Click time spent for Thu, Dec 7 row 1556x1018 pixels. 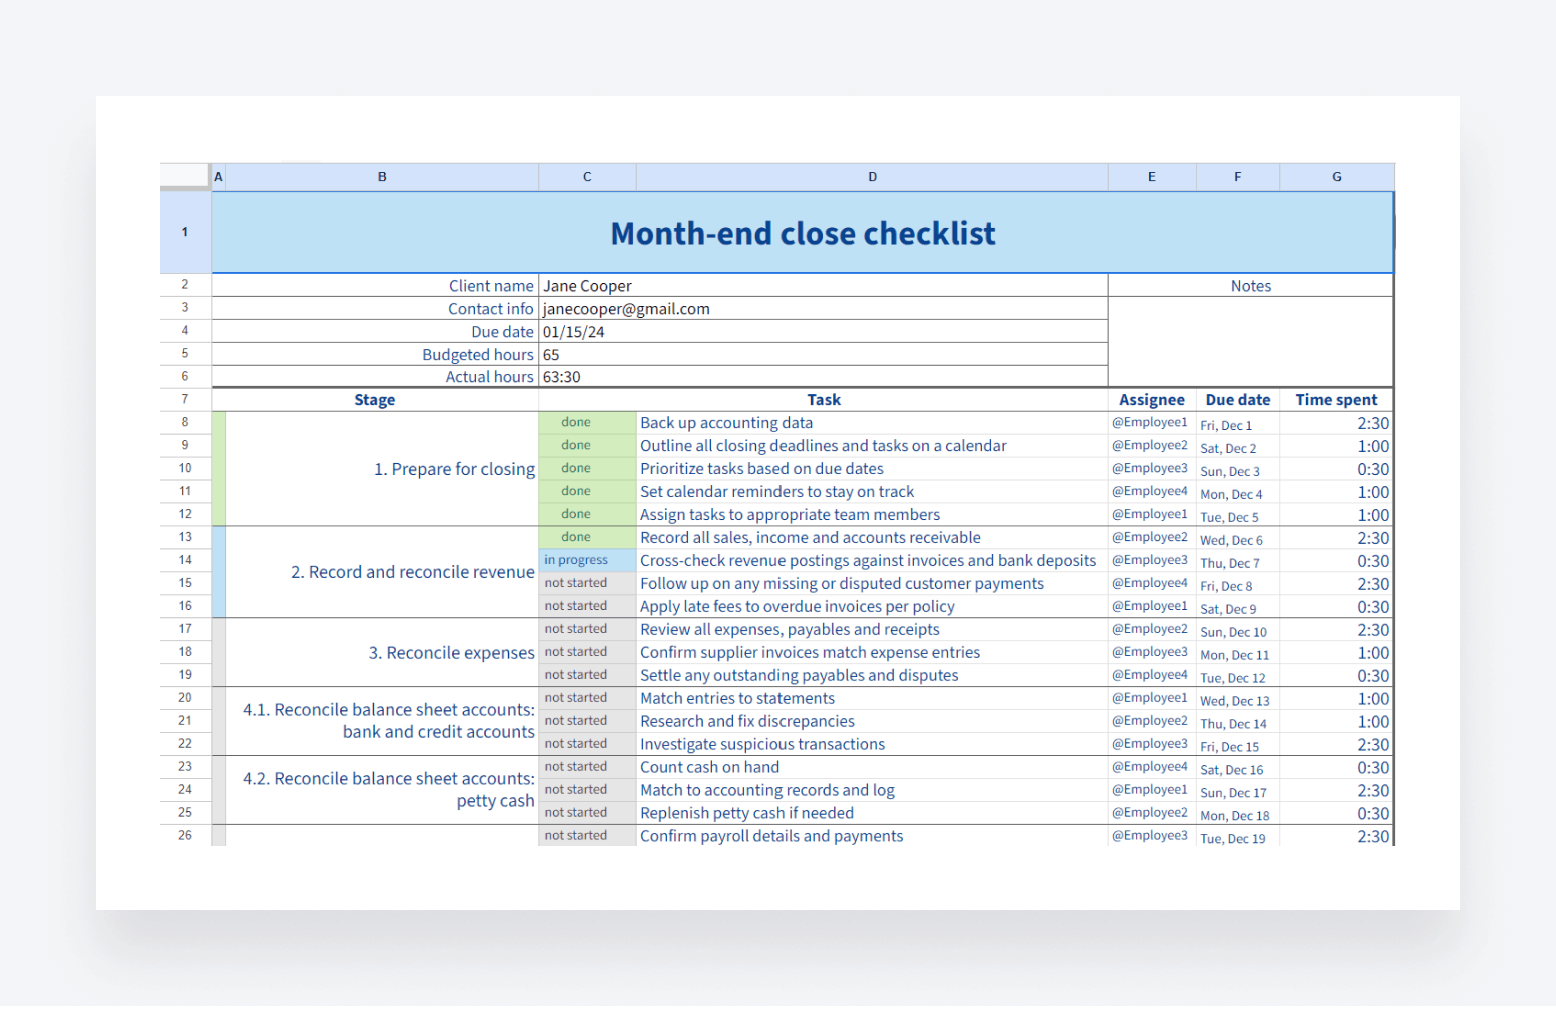[1336, 561]
